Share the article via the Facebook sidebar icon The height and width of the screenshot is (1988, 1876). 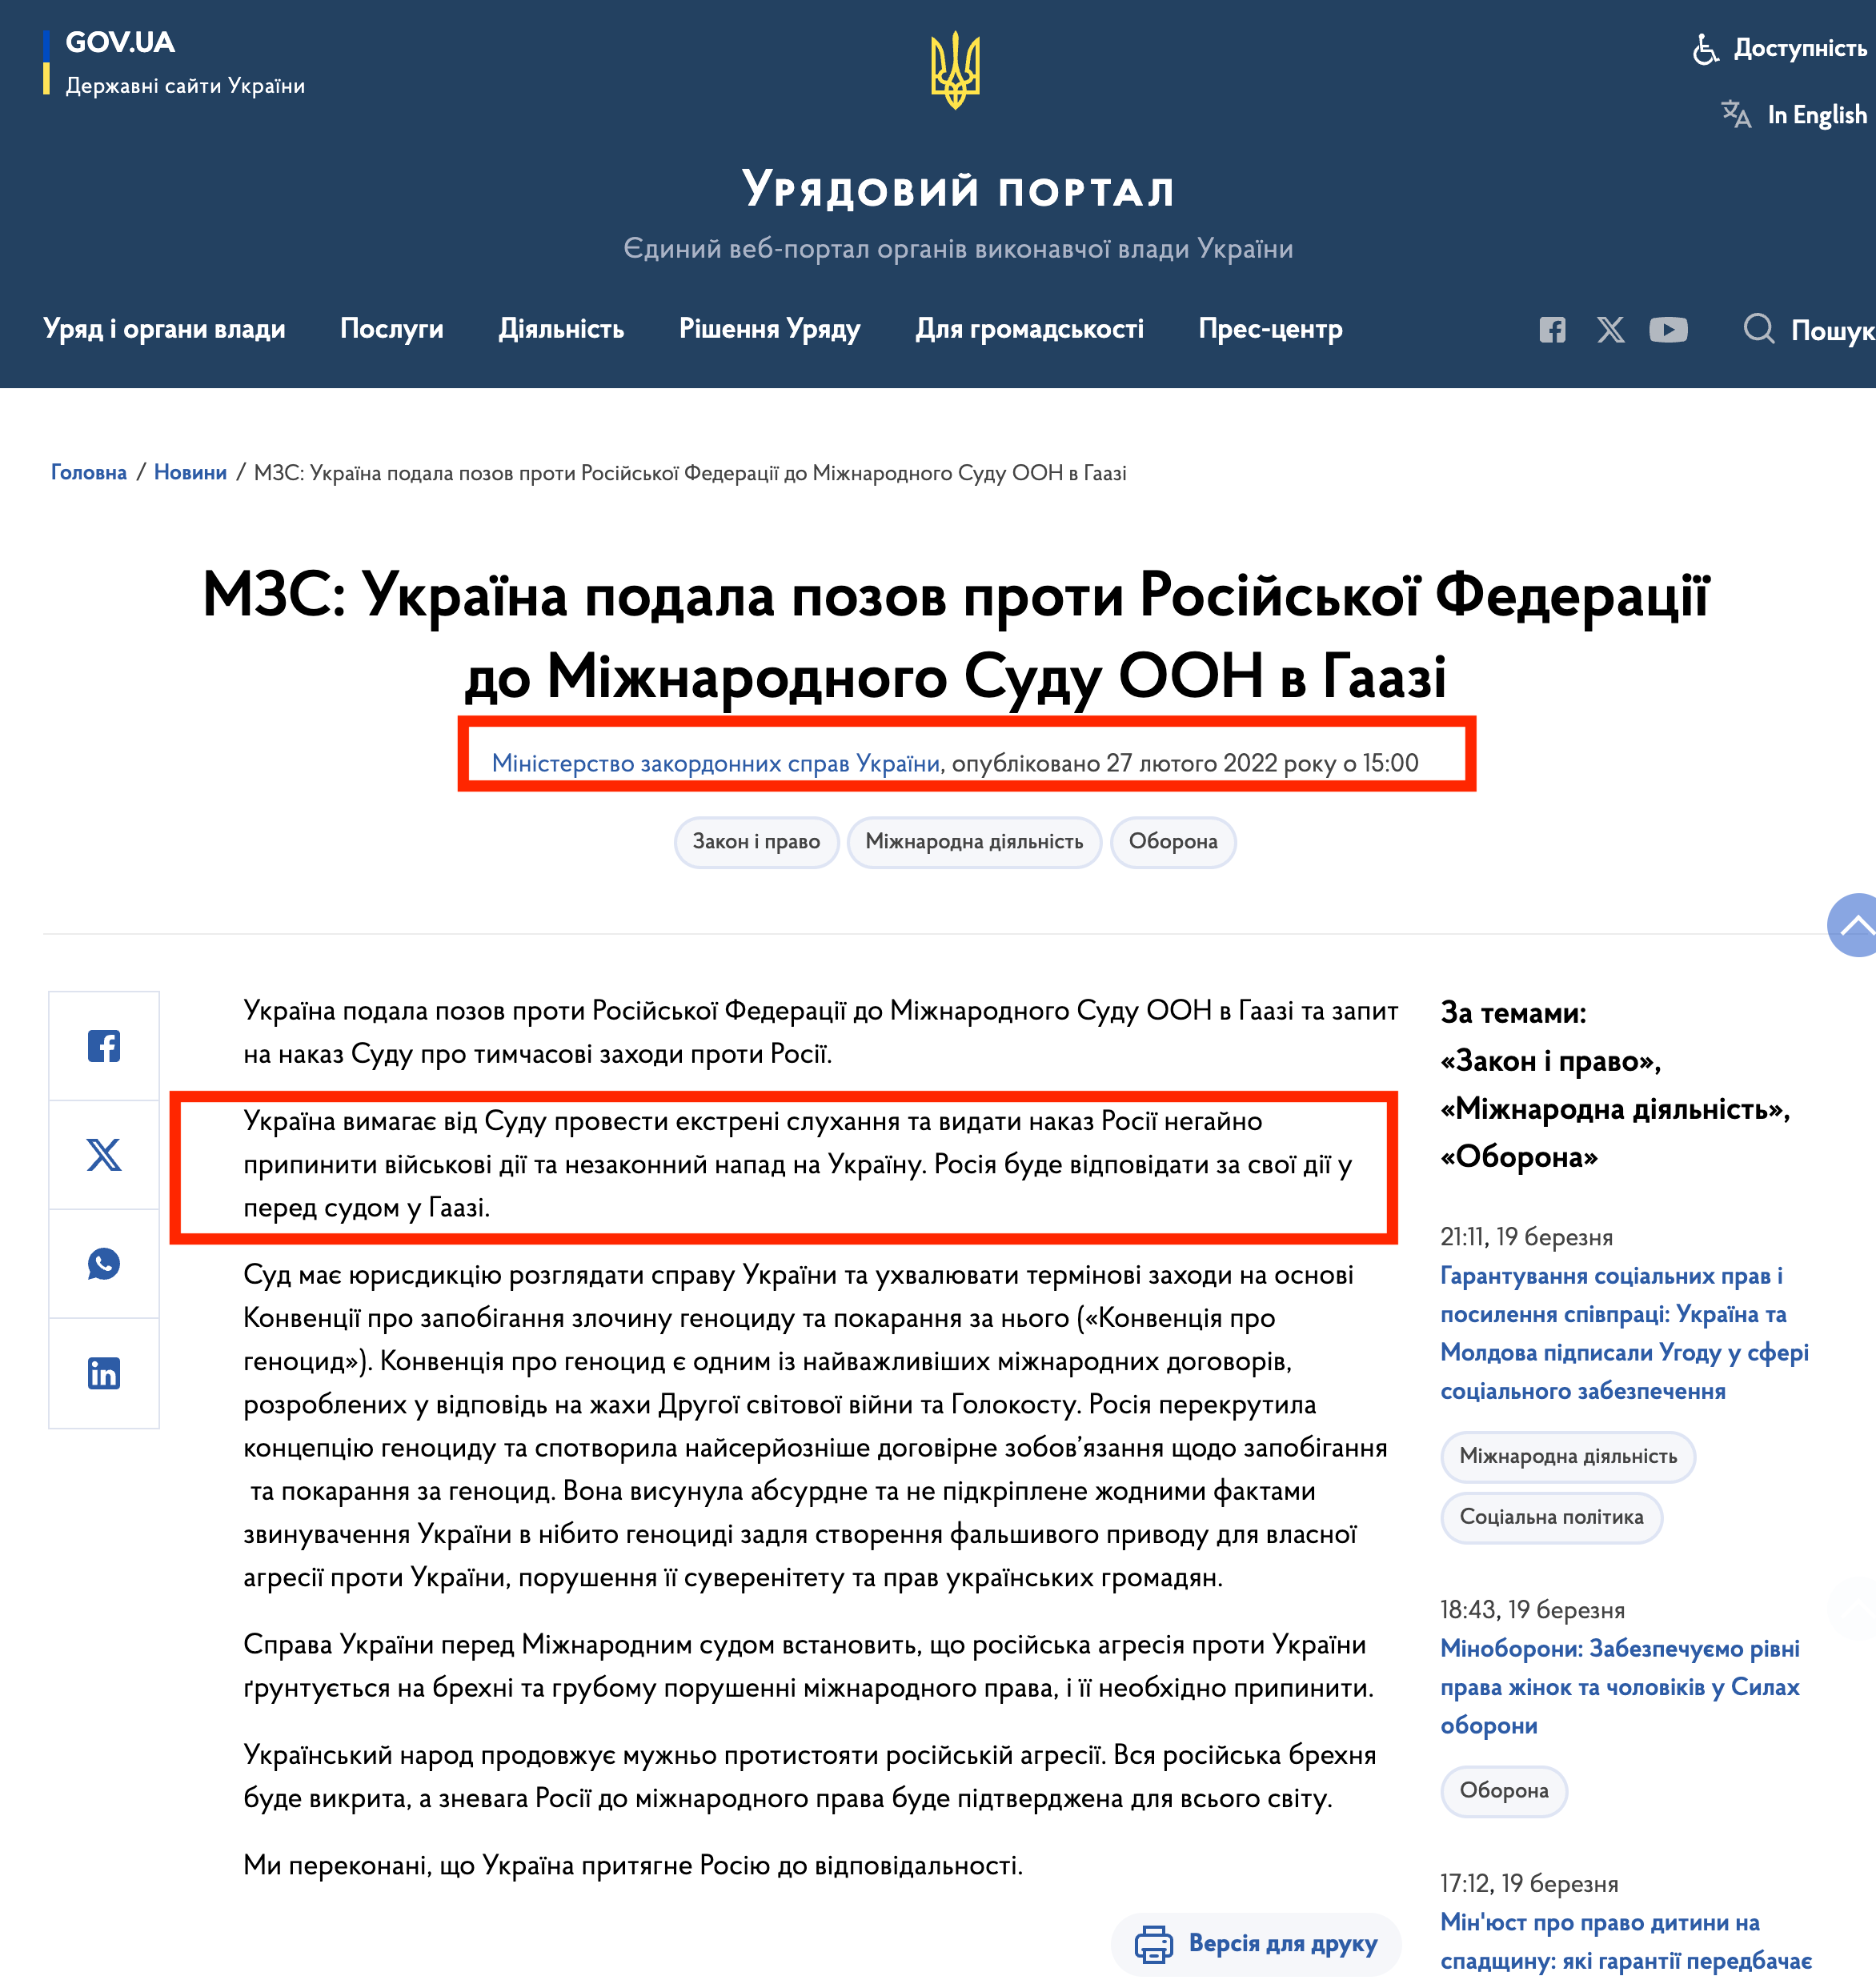click(103, 1046)
